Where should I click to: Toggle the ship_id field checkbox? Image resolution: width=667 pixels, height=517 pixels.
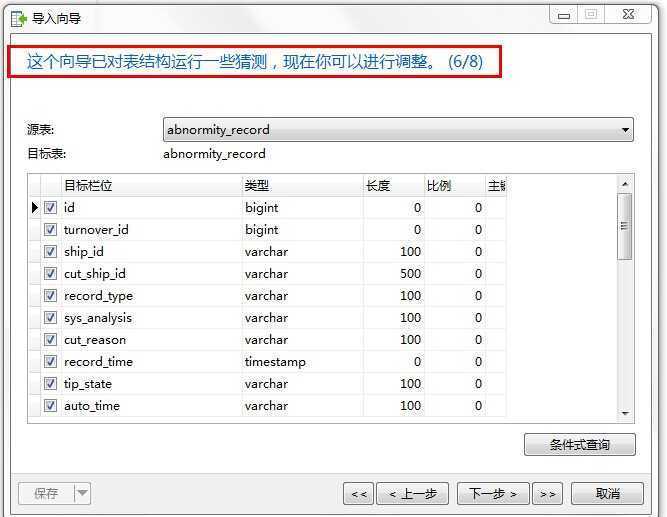(x=50, y=251)
